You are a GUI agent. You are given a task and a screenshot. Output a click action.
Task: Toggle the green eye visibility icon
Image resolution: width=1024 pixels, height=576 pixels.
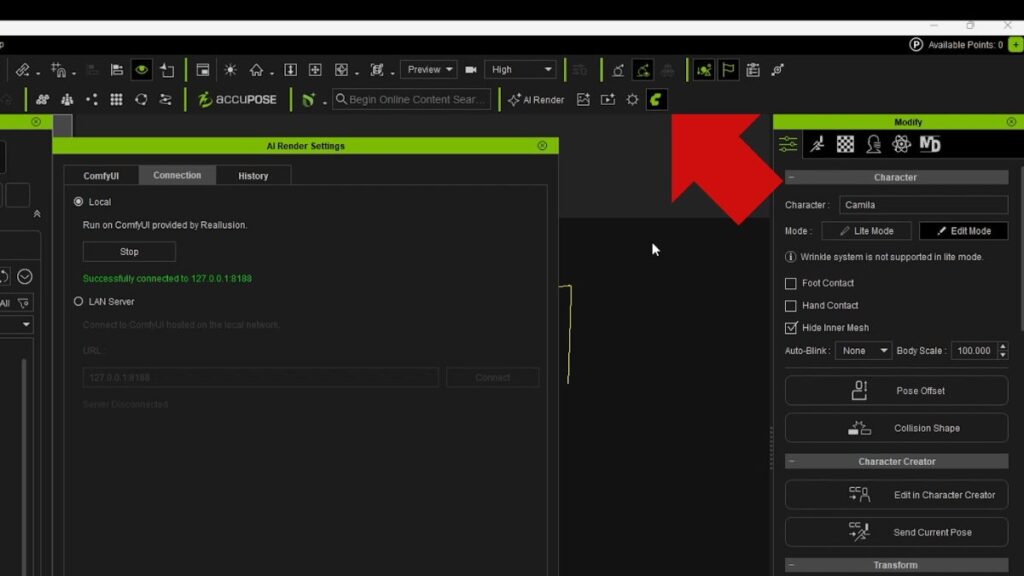(x=141, y=70)
